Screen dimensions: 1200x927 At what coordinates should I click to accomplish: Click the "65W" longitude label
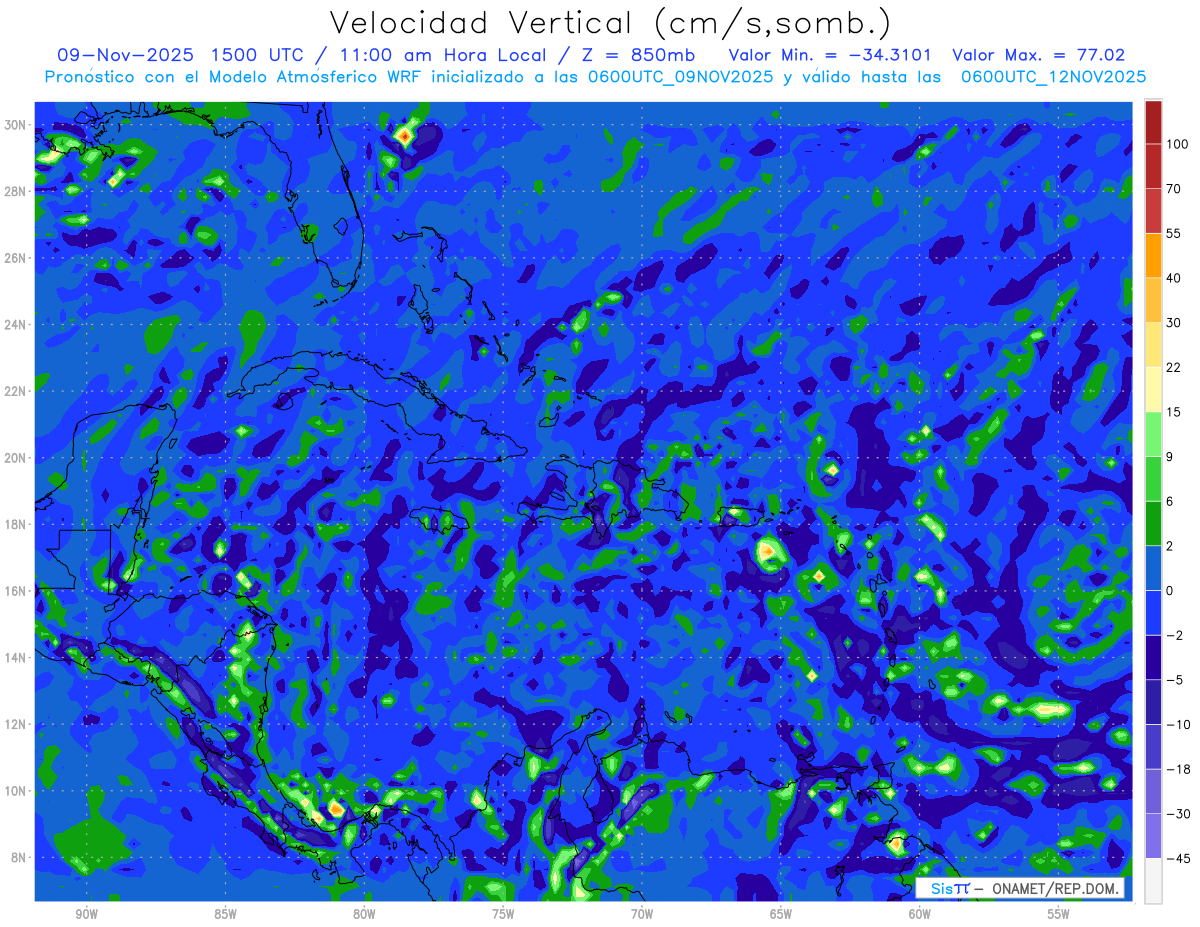pos(781,914)
